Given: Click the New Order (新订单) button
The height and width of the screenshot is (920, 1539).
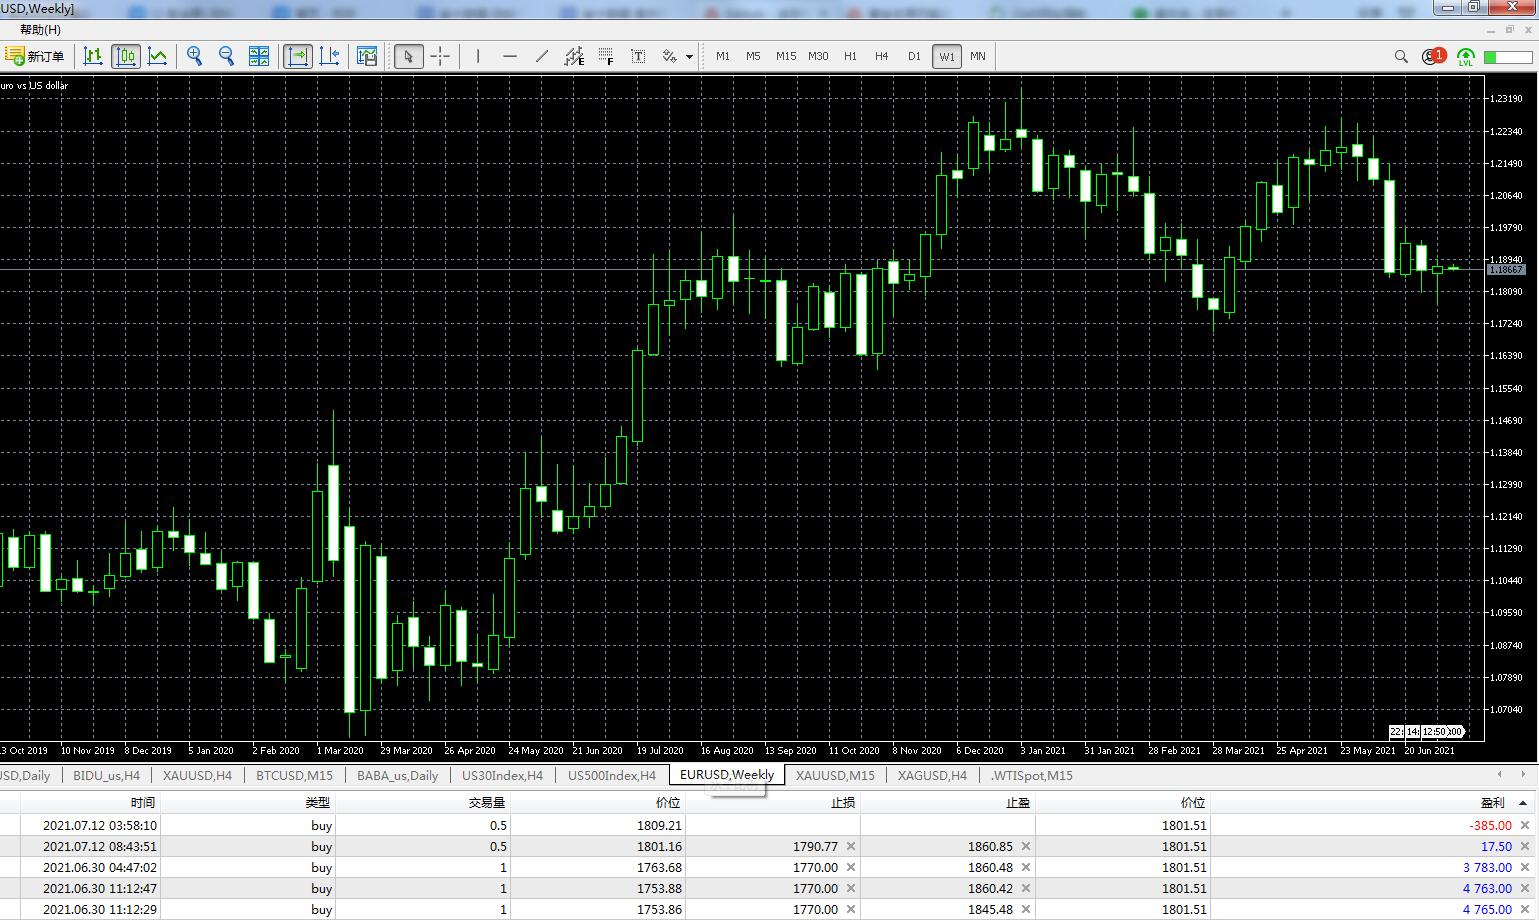Looking at the screenshot, I should [34, 56].
